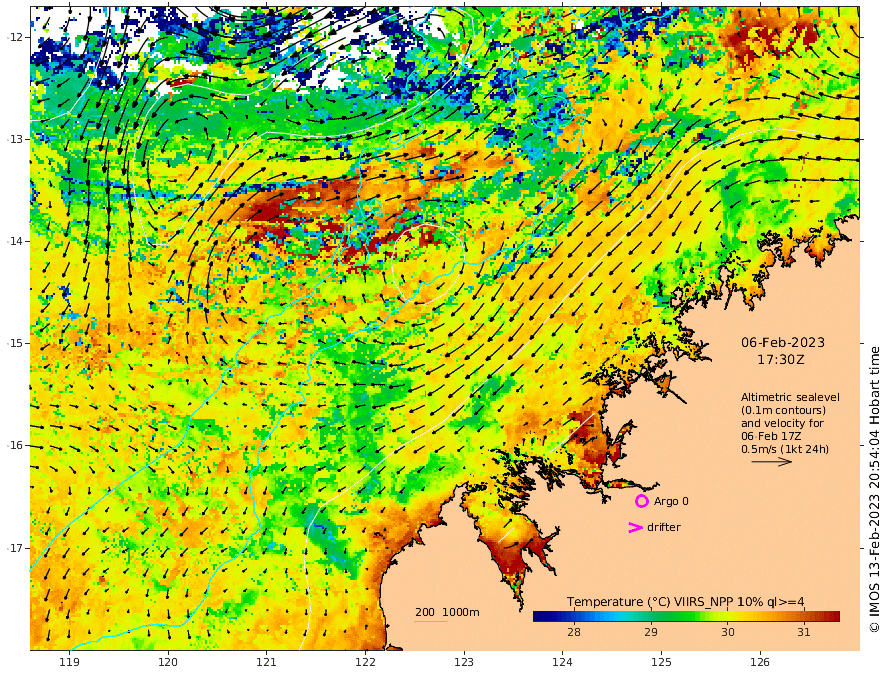Click longitude axis label '125'
880x680 pixels.
661,663
